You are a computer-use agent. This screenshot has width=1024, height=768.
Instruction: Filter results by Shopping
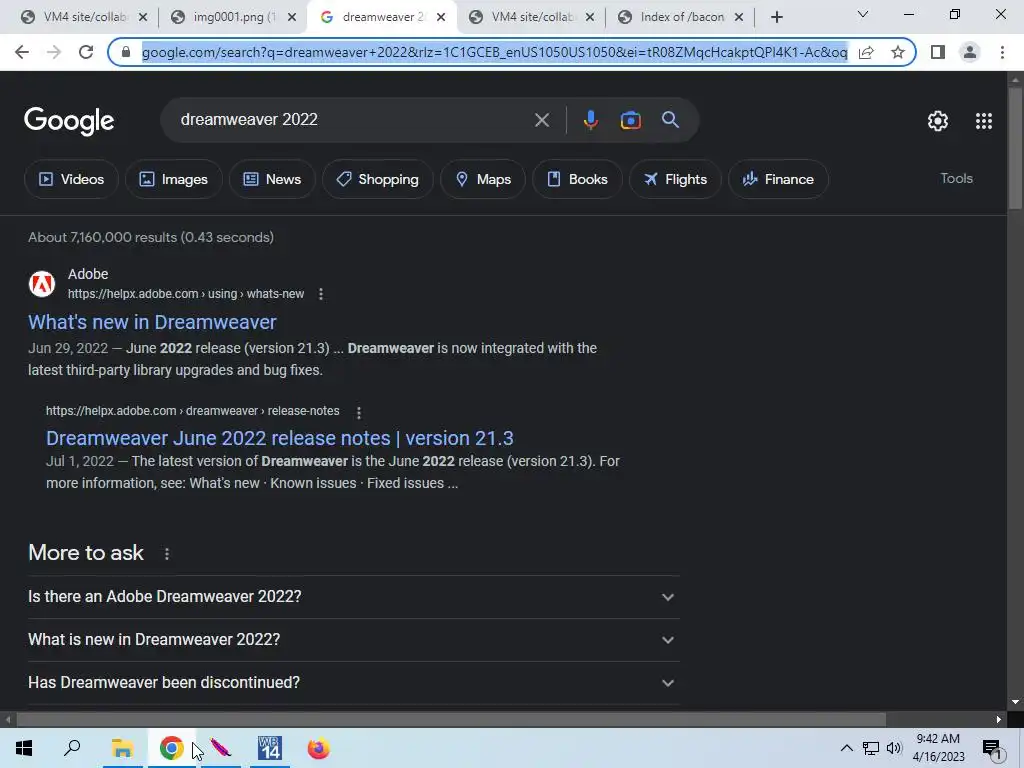(x=377, y=179)
